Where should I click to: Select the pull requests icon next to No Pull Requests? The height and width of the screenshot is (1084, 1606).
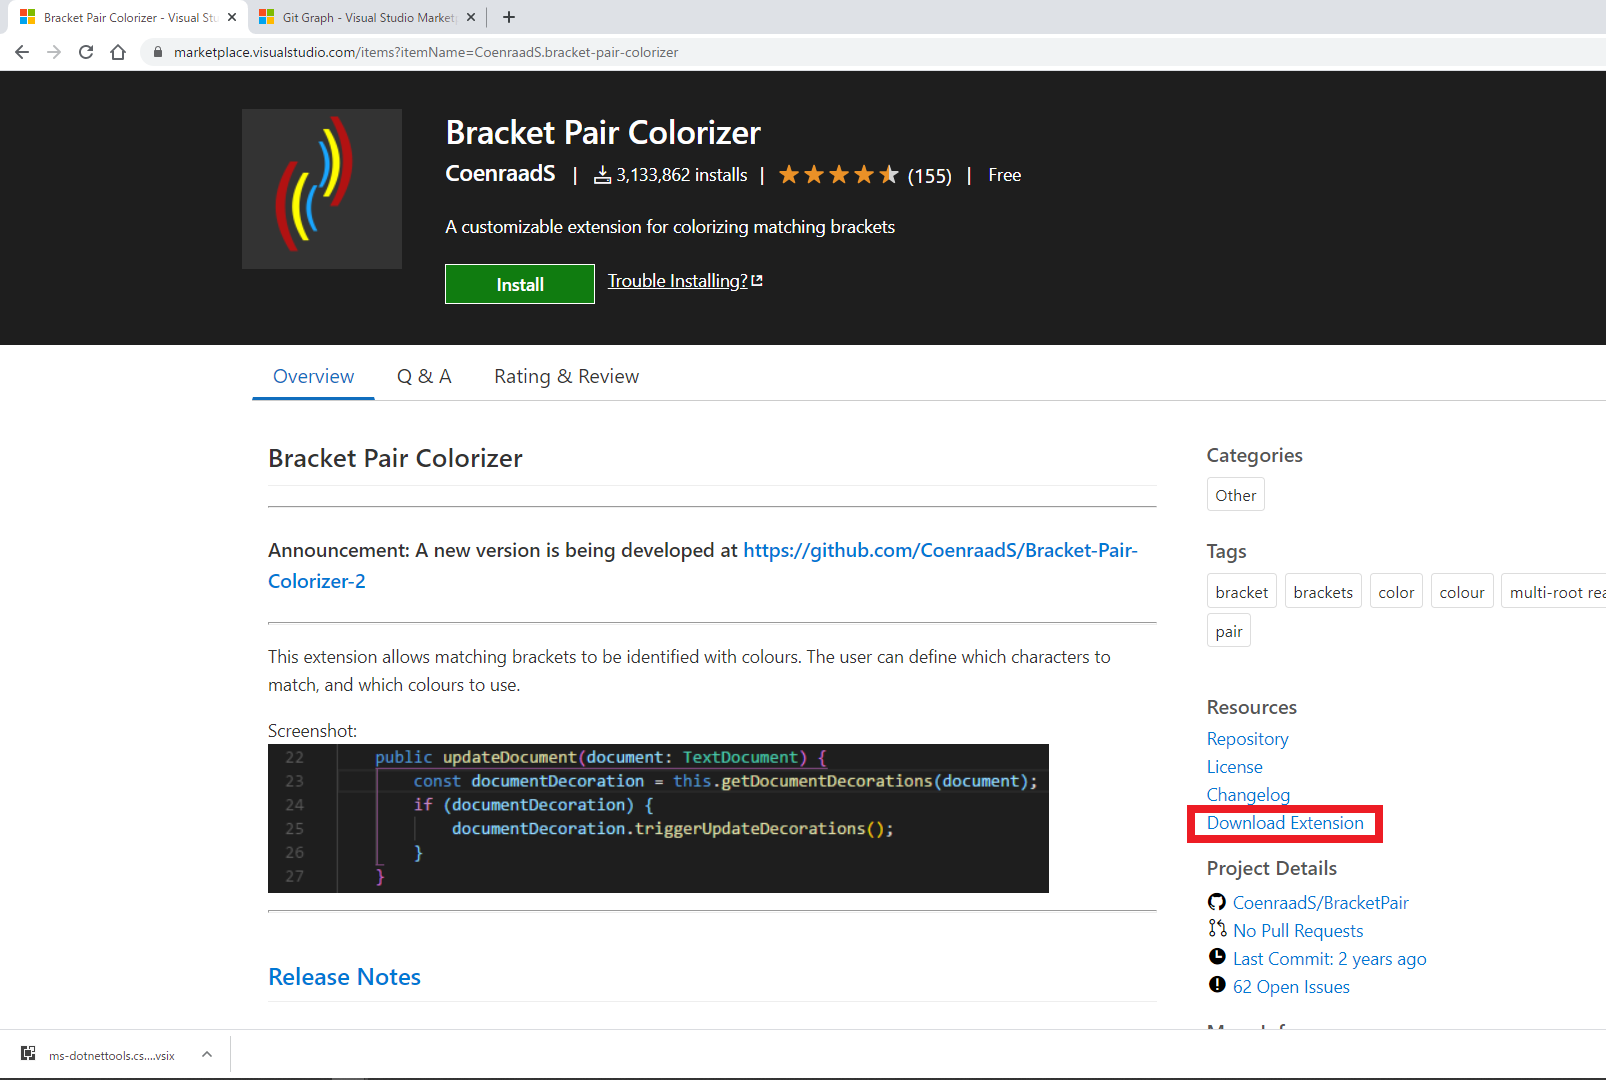pyautogui.click(x=1216, y=930)
